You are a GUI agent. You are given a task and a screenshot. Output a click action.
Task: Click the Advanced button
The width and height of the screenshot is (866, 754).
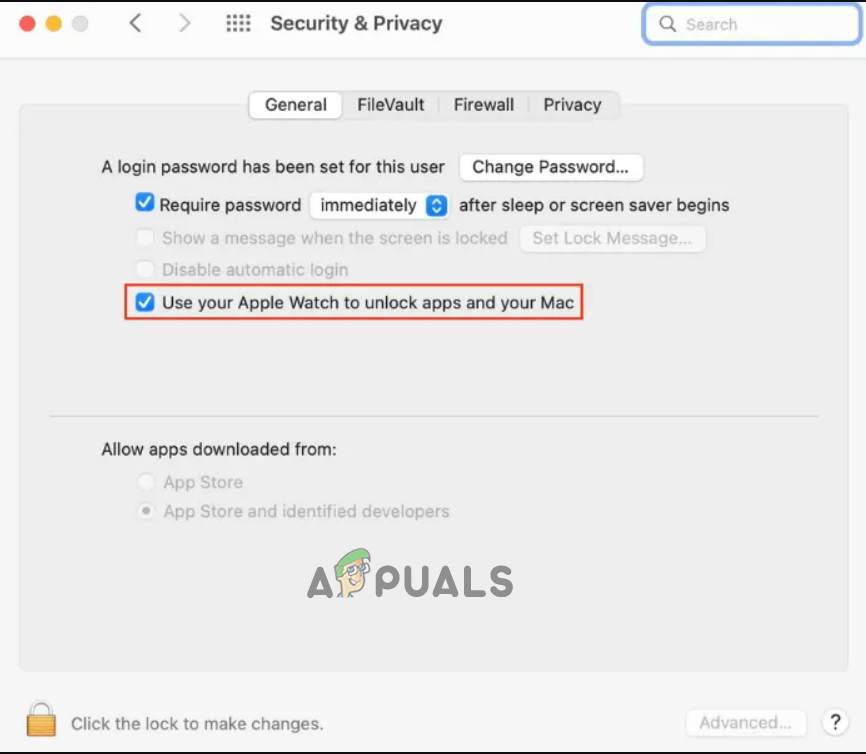click(746, 721)
